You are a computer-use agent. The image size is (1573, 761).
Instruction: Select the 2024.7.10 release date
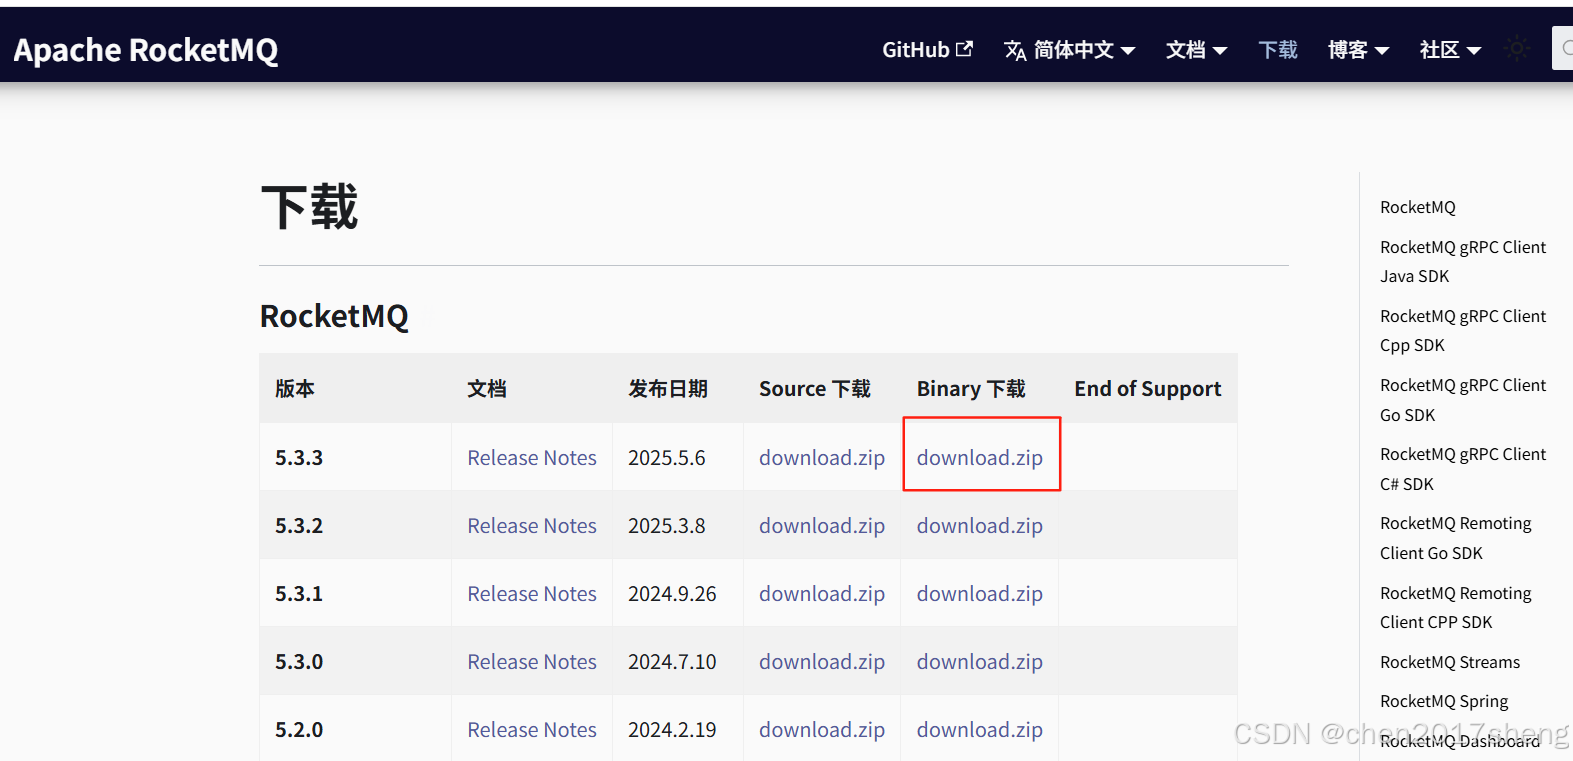pyautogui.click(x=672, y=662)
